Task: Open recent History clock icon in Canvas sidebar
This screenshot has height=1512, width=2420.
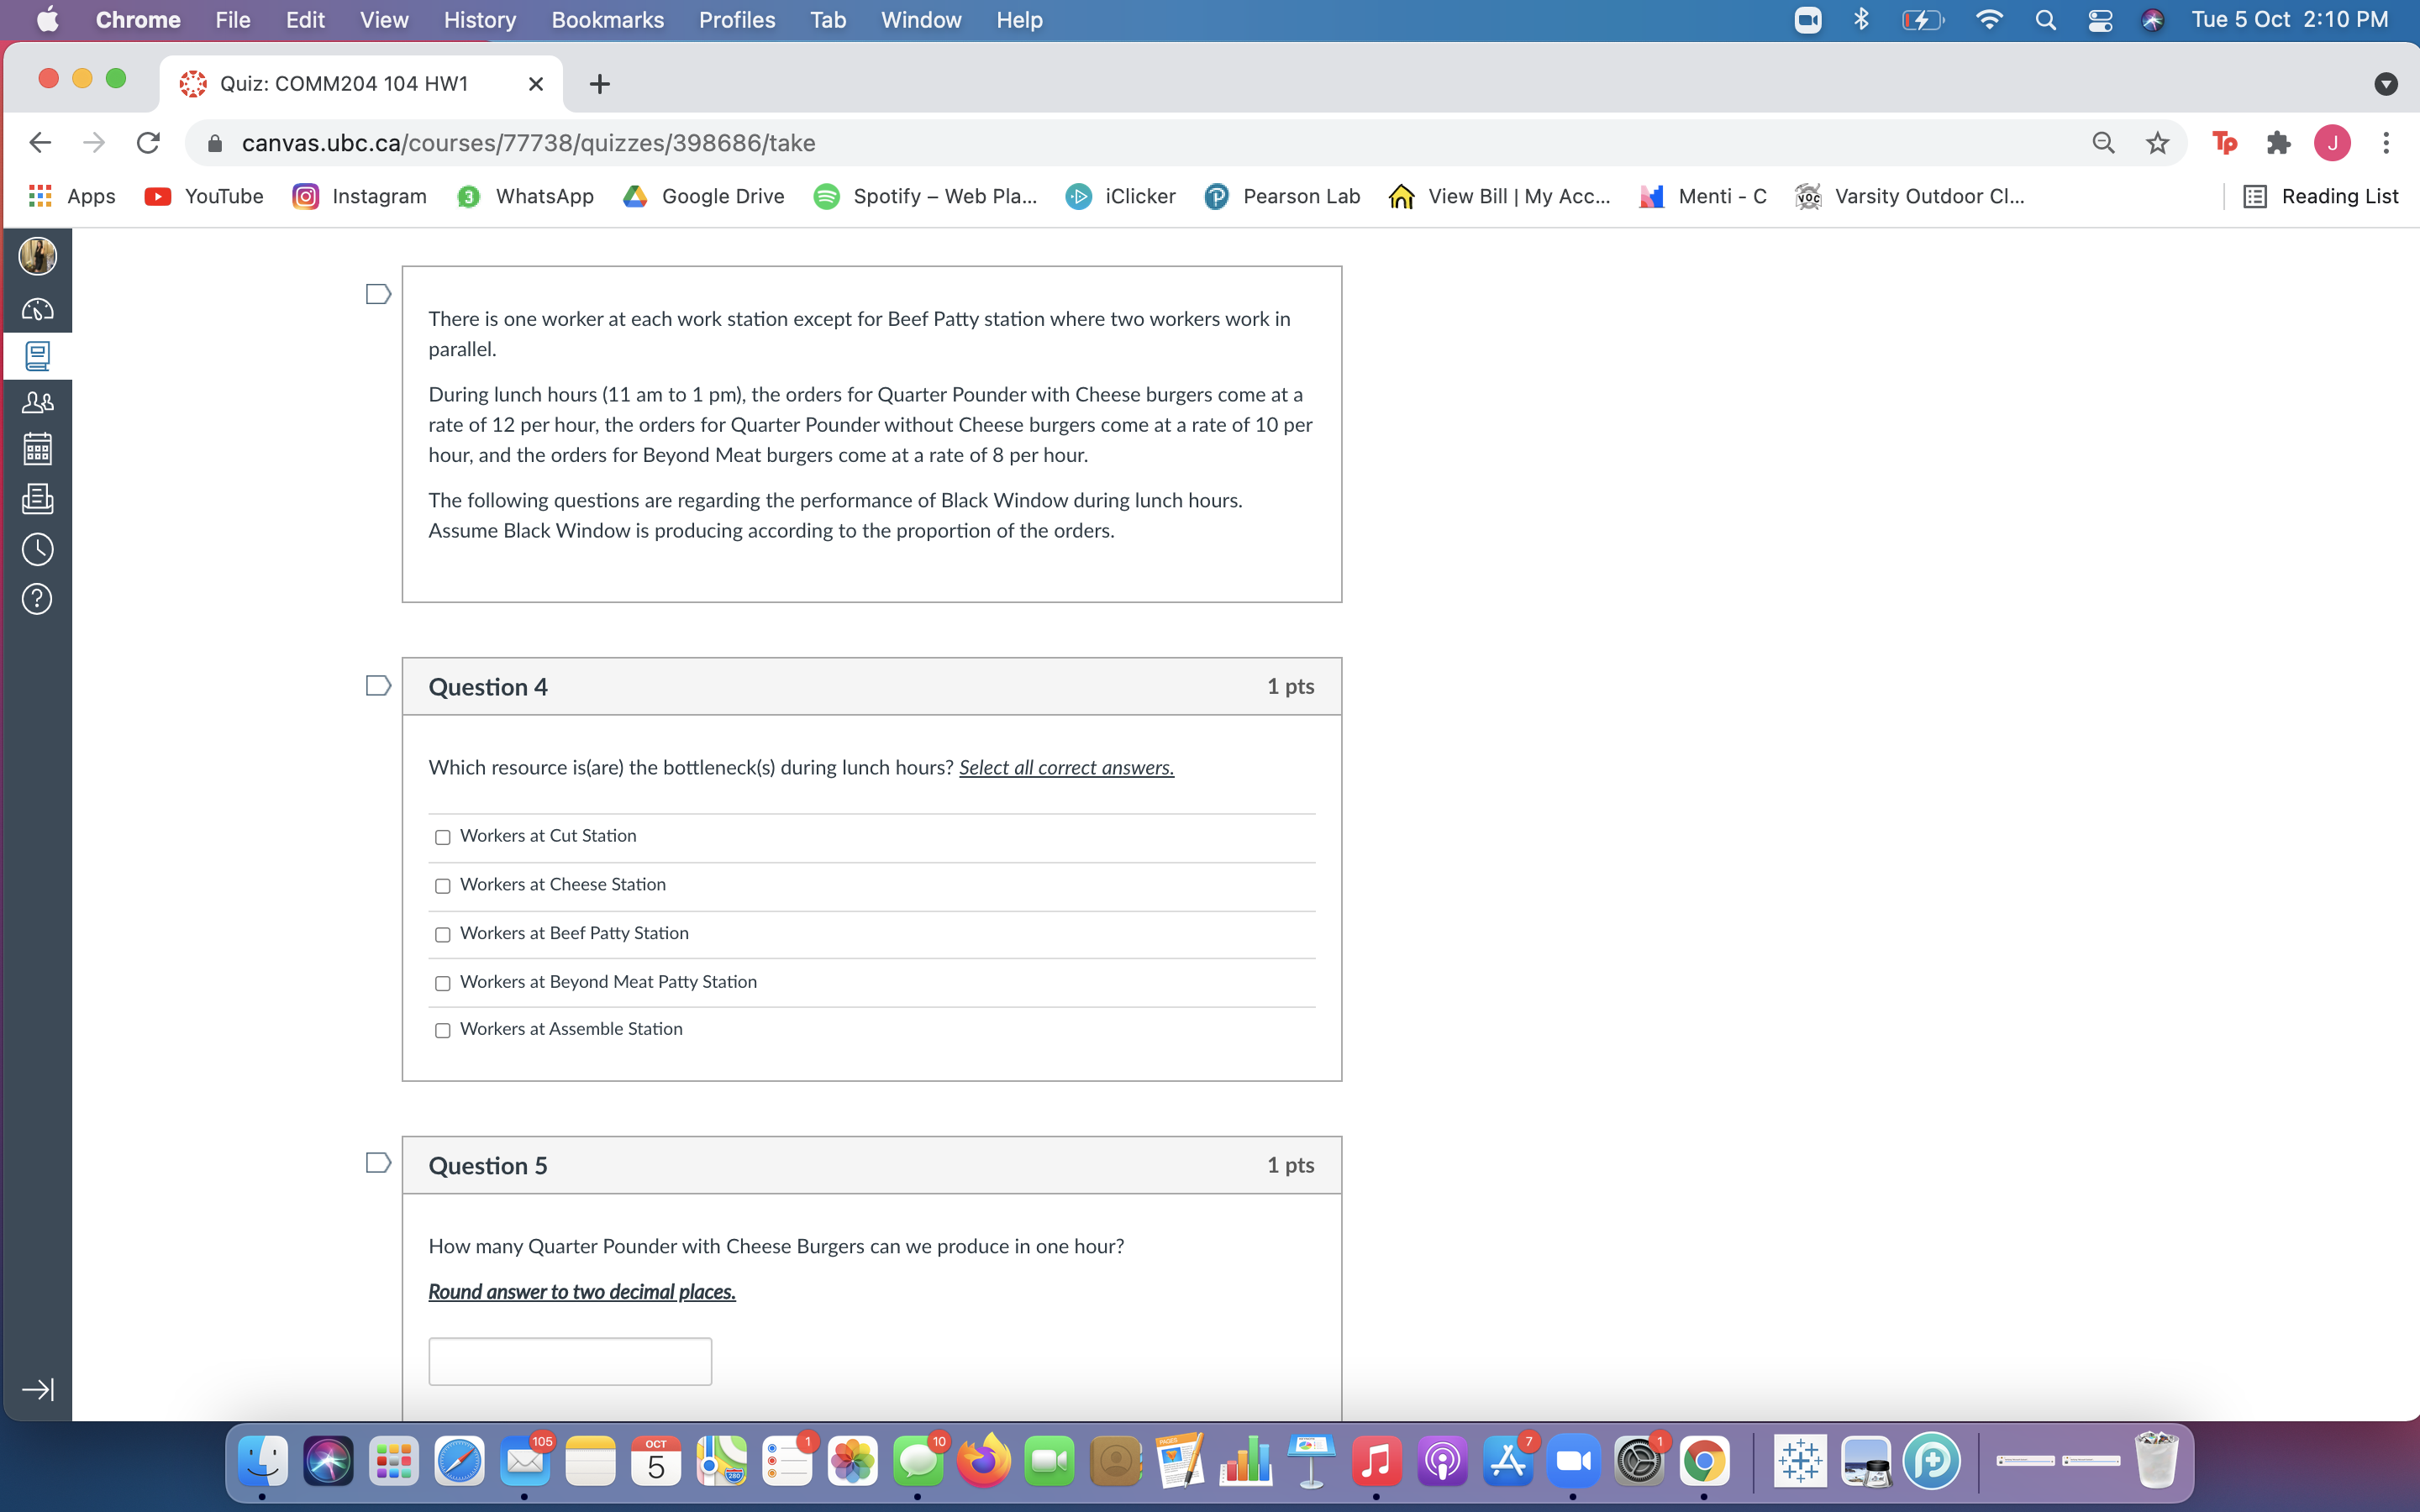Action: coord(37,548)
